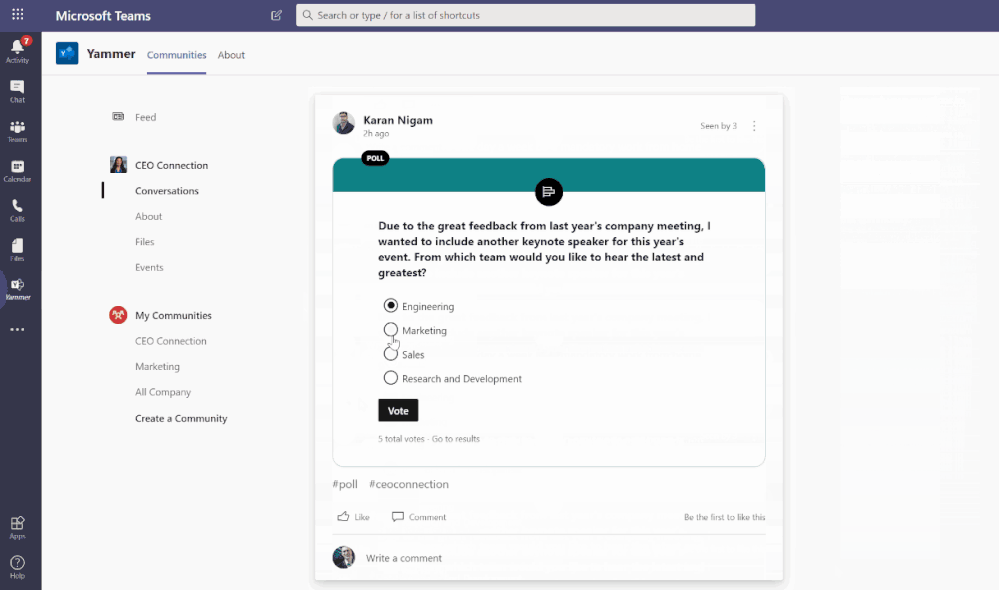Open Events in CEO Connection
Viewport: 1002px width, 592px height.
(x=149, y=267)
